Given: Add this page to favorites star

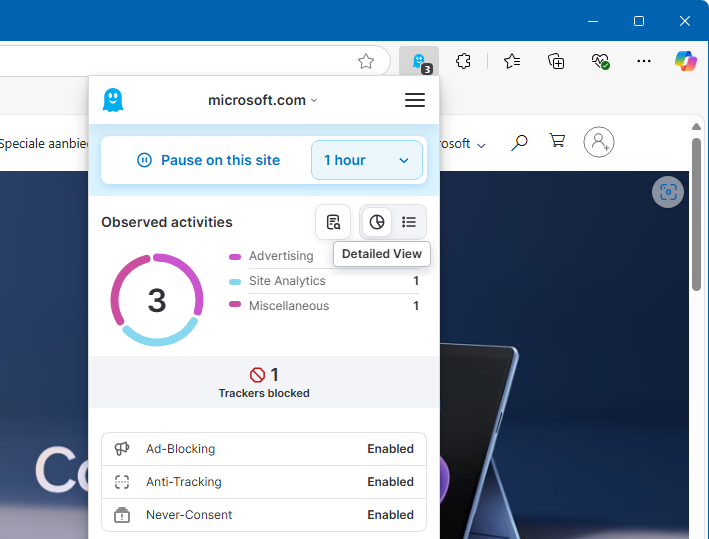Looking at the screenshot, I should tap(366, 61).
